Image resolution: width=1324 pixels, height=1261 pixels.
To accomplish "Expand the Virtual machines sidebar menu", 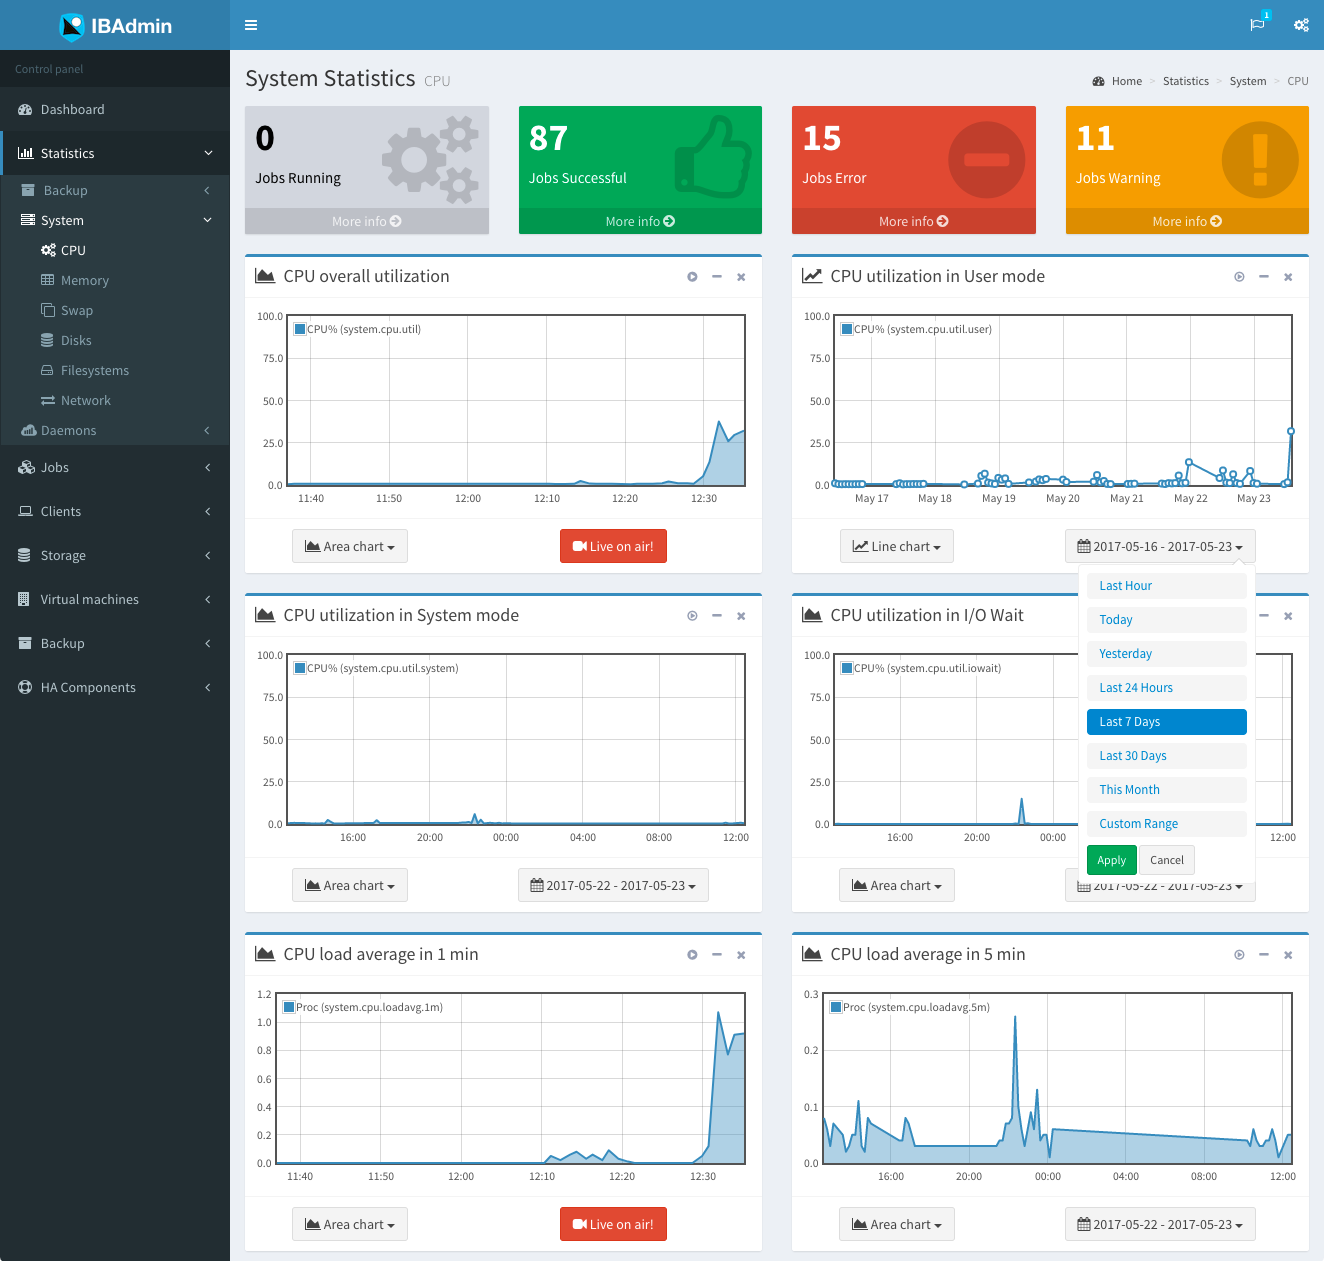I will (115, 599).
